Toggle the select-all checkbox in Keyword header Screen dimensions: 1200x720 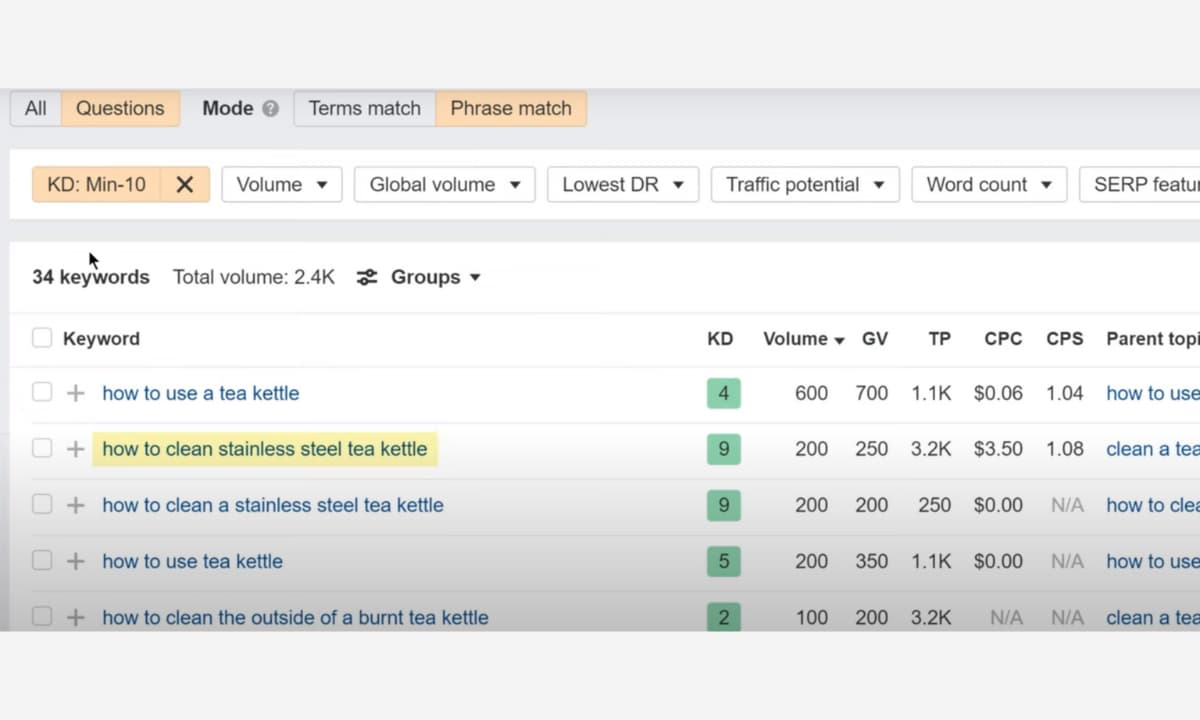click(42, 338)
